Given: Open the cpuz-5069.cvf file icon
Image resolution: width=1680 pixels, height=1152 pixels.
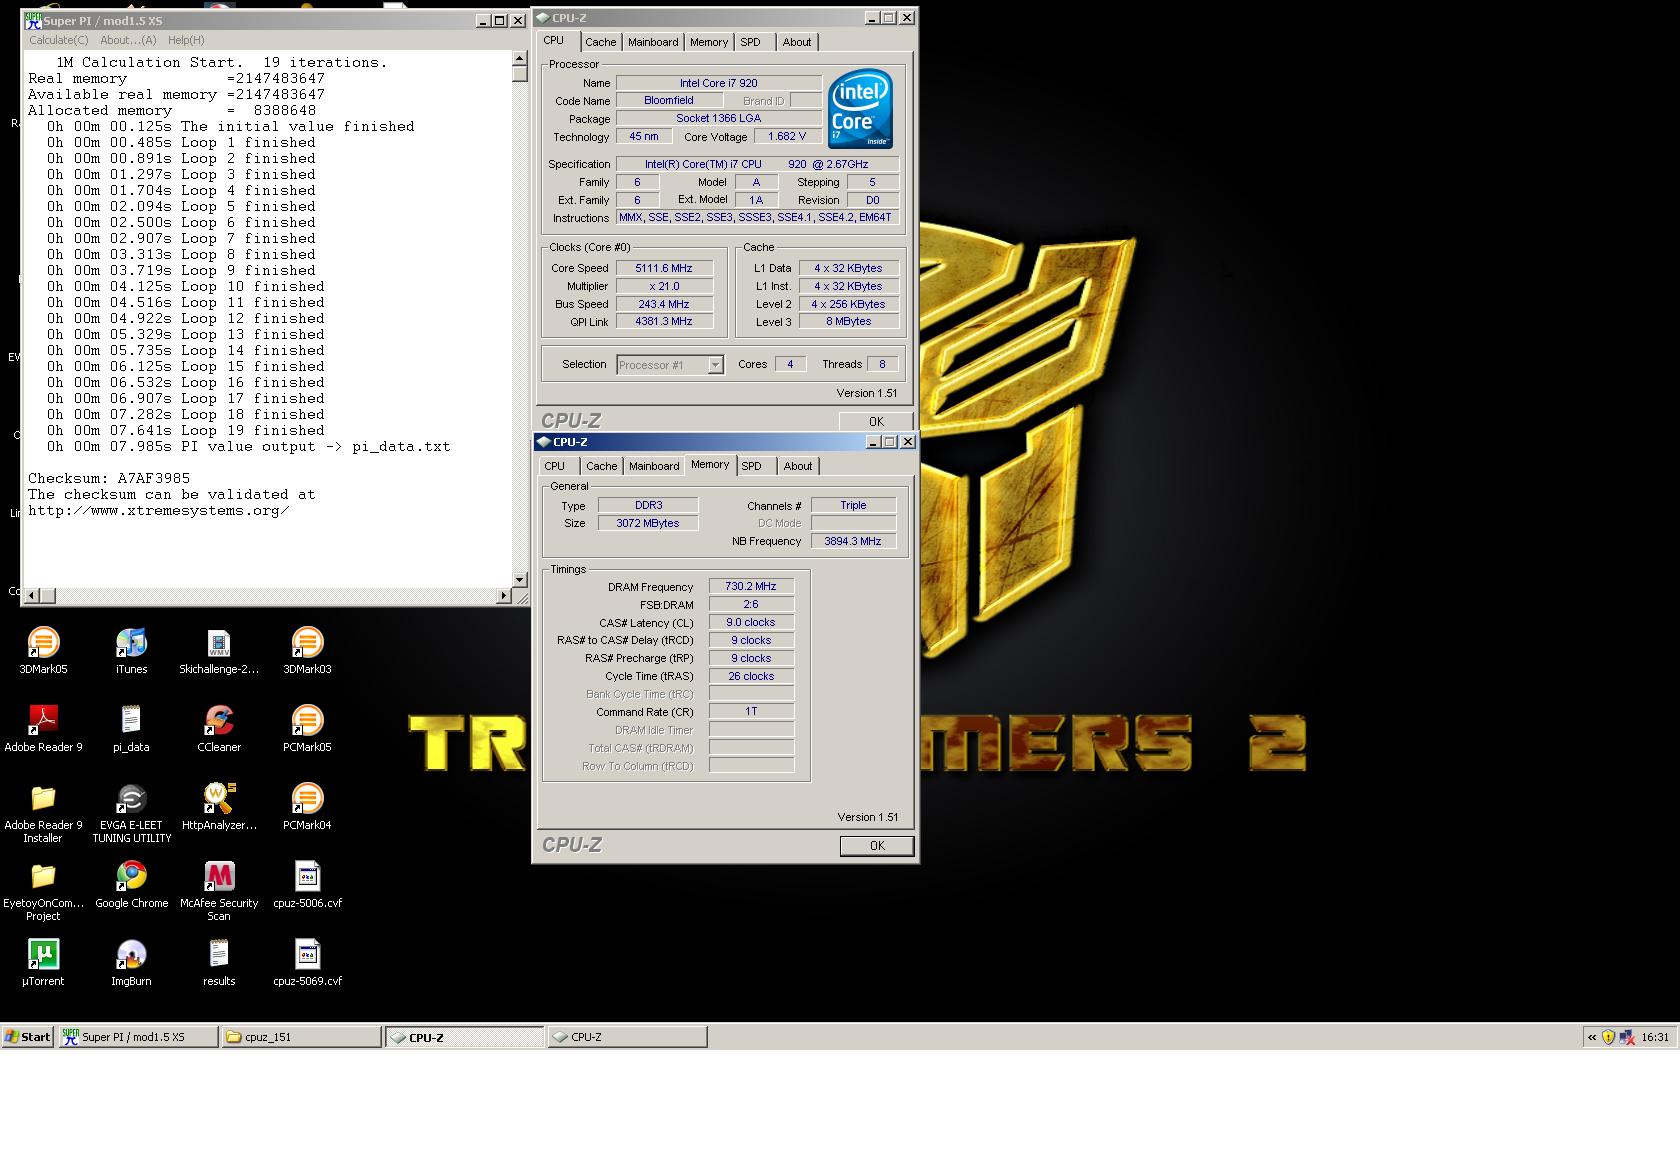Looking at the screenshot, I should point(307,962).
